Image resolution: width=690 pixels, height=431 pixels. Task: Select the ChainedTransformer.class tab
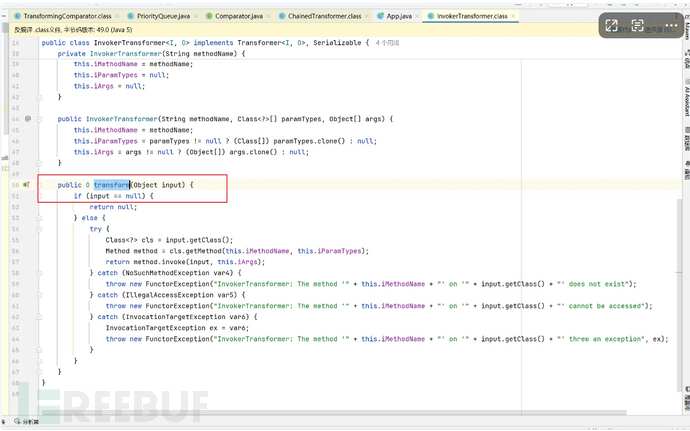coord(321,17)
